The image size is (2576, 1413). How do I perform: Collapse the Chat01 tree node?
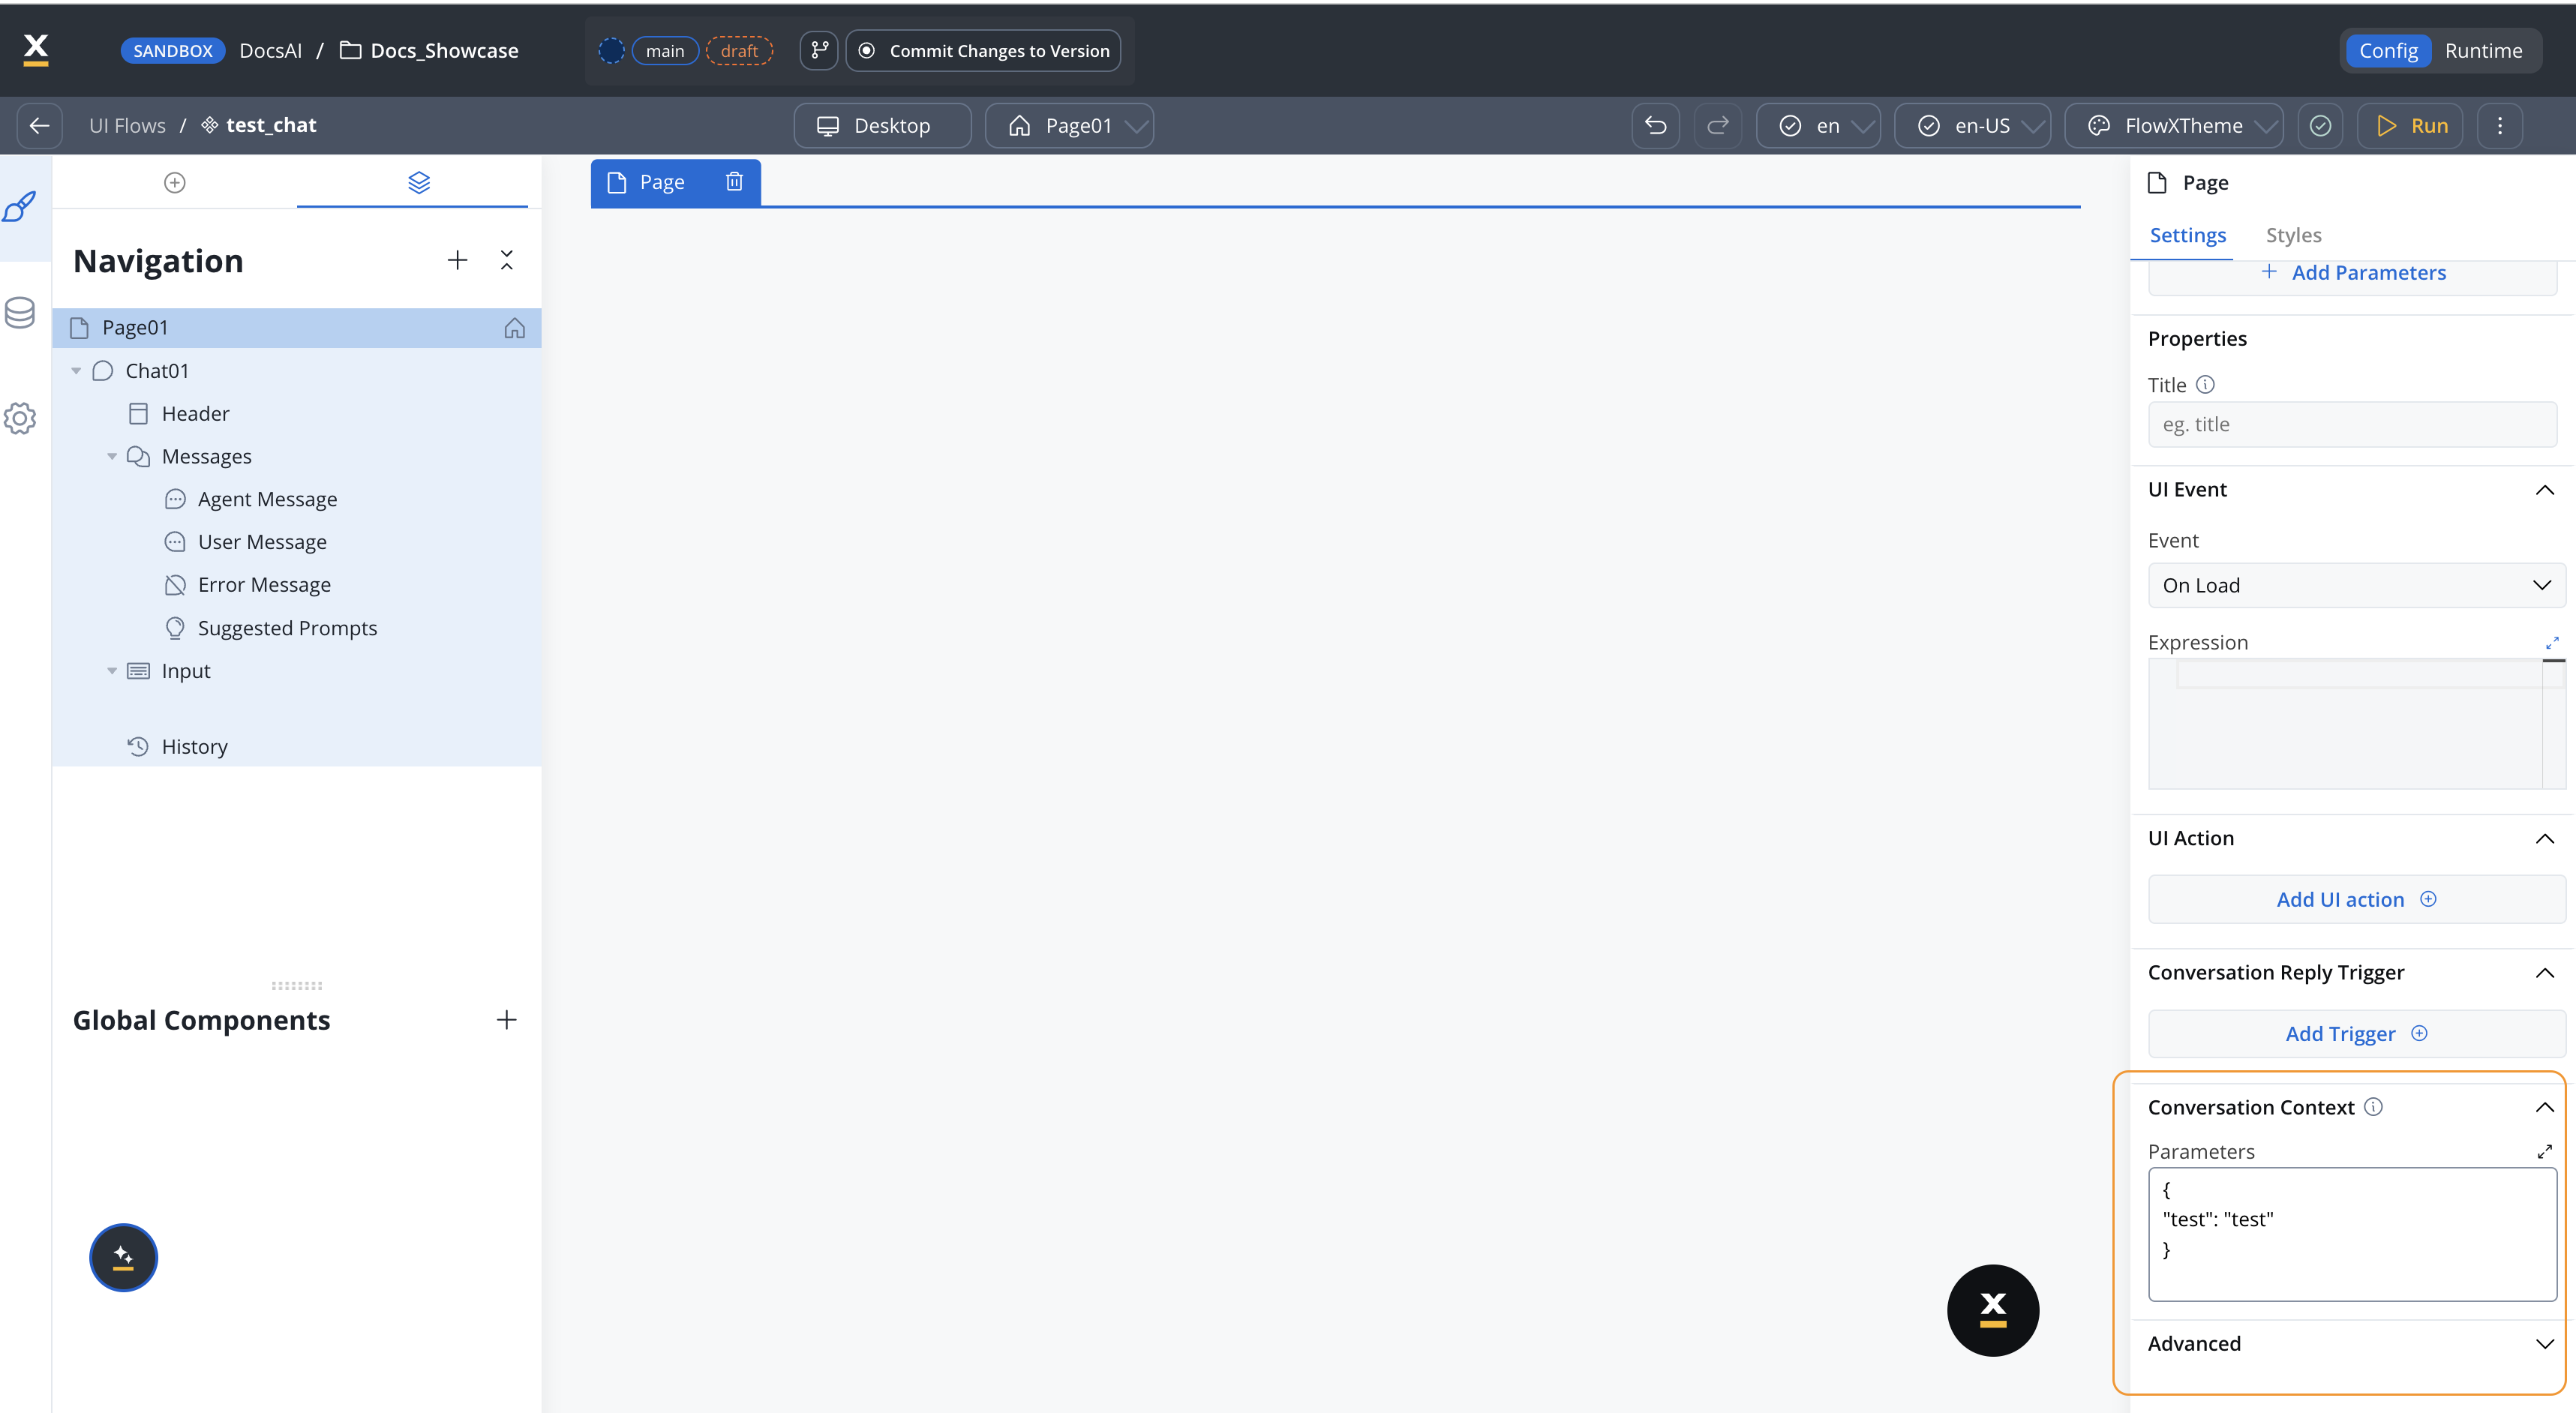click(76, 371)
